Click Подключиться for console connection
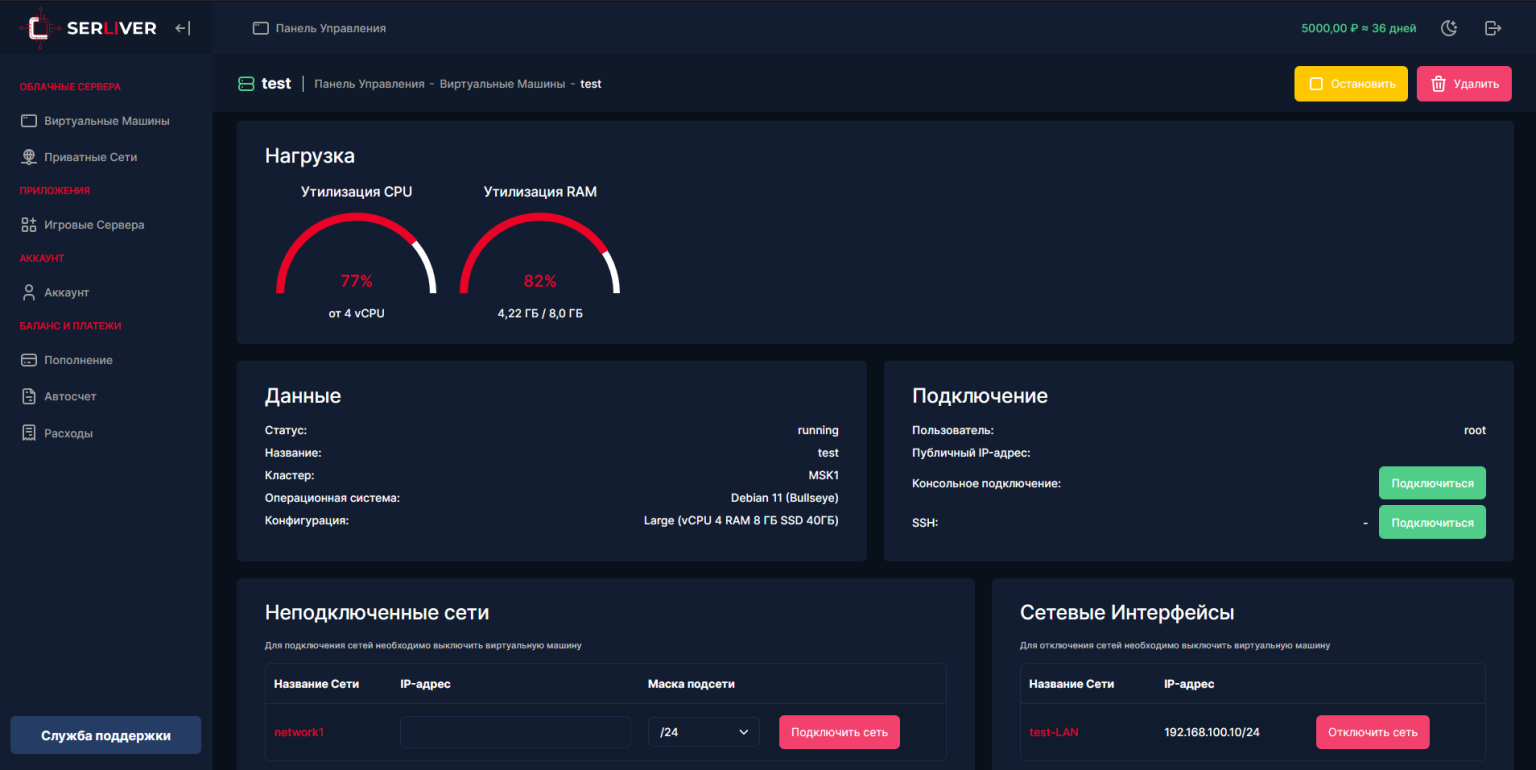This screenshot has height=770, width=1536. (x=1432, y=483)
